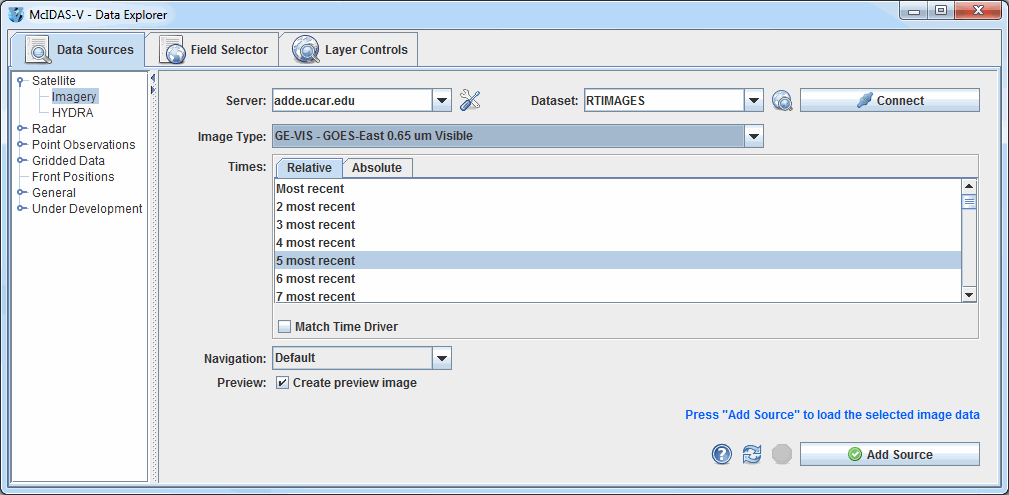Click the Connect button
This screenshot has height=495, width=1009.
pyautogui.click(x=889, y=100)
